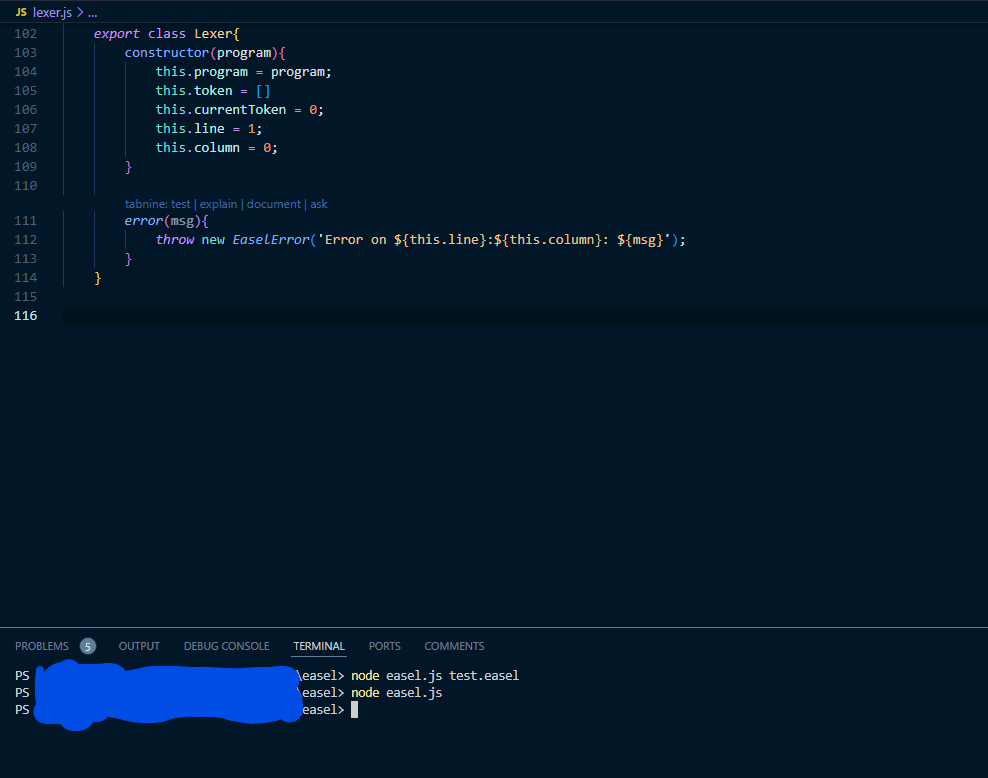Click 'currentToken' on line 106
988x778 pixels.
click(x=239, y=110)
